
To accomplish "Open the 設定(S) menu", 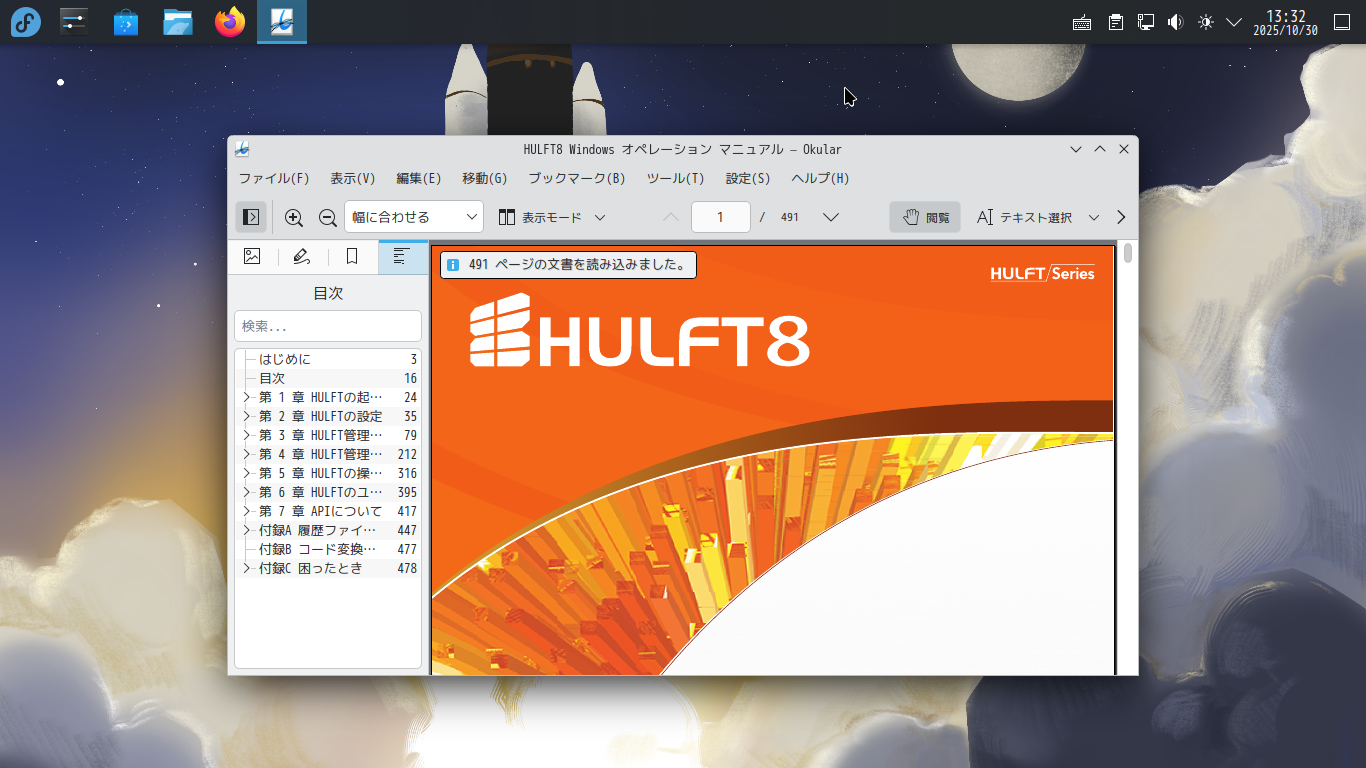I will click(x=748, y=179).
